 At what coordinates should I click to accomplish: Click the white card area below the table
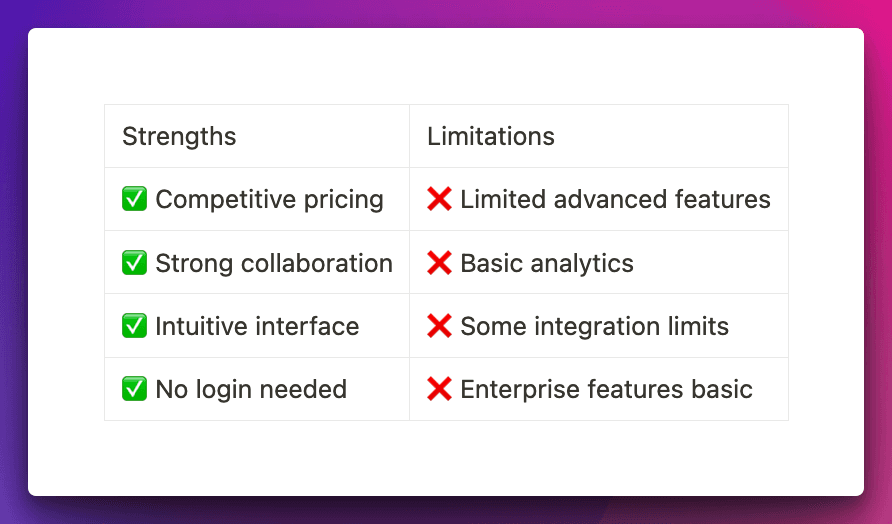(x=446, y=458)
